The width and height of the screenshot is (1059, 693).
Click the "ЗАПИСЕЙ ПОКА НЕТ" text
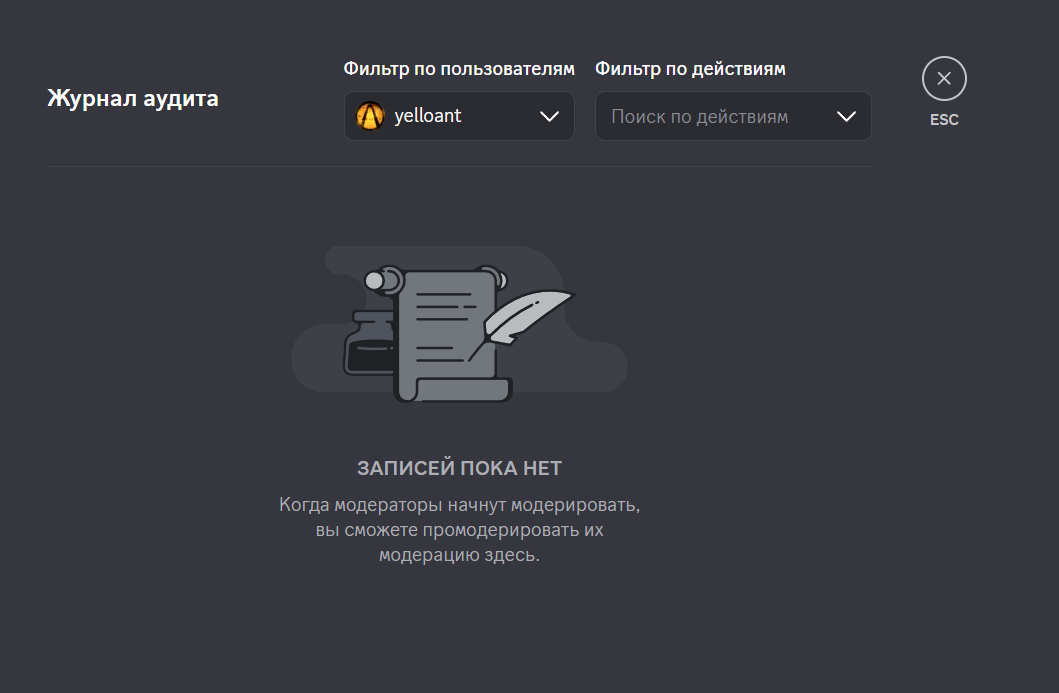[459, 468]
